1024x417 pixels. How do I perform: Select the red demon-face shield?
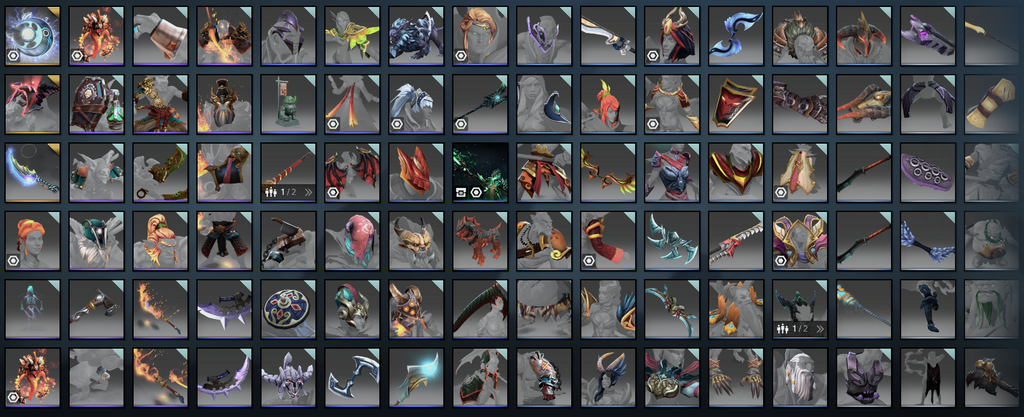[737, 104]
